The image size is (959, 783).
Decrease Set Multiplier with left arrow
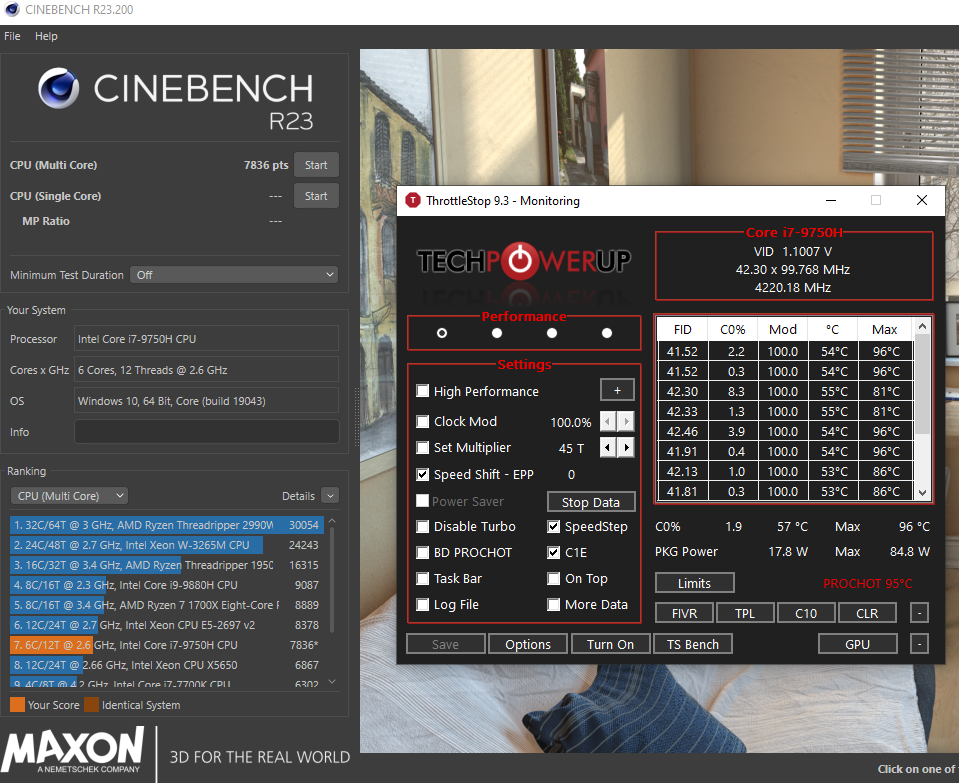(608, 447)
